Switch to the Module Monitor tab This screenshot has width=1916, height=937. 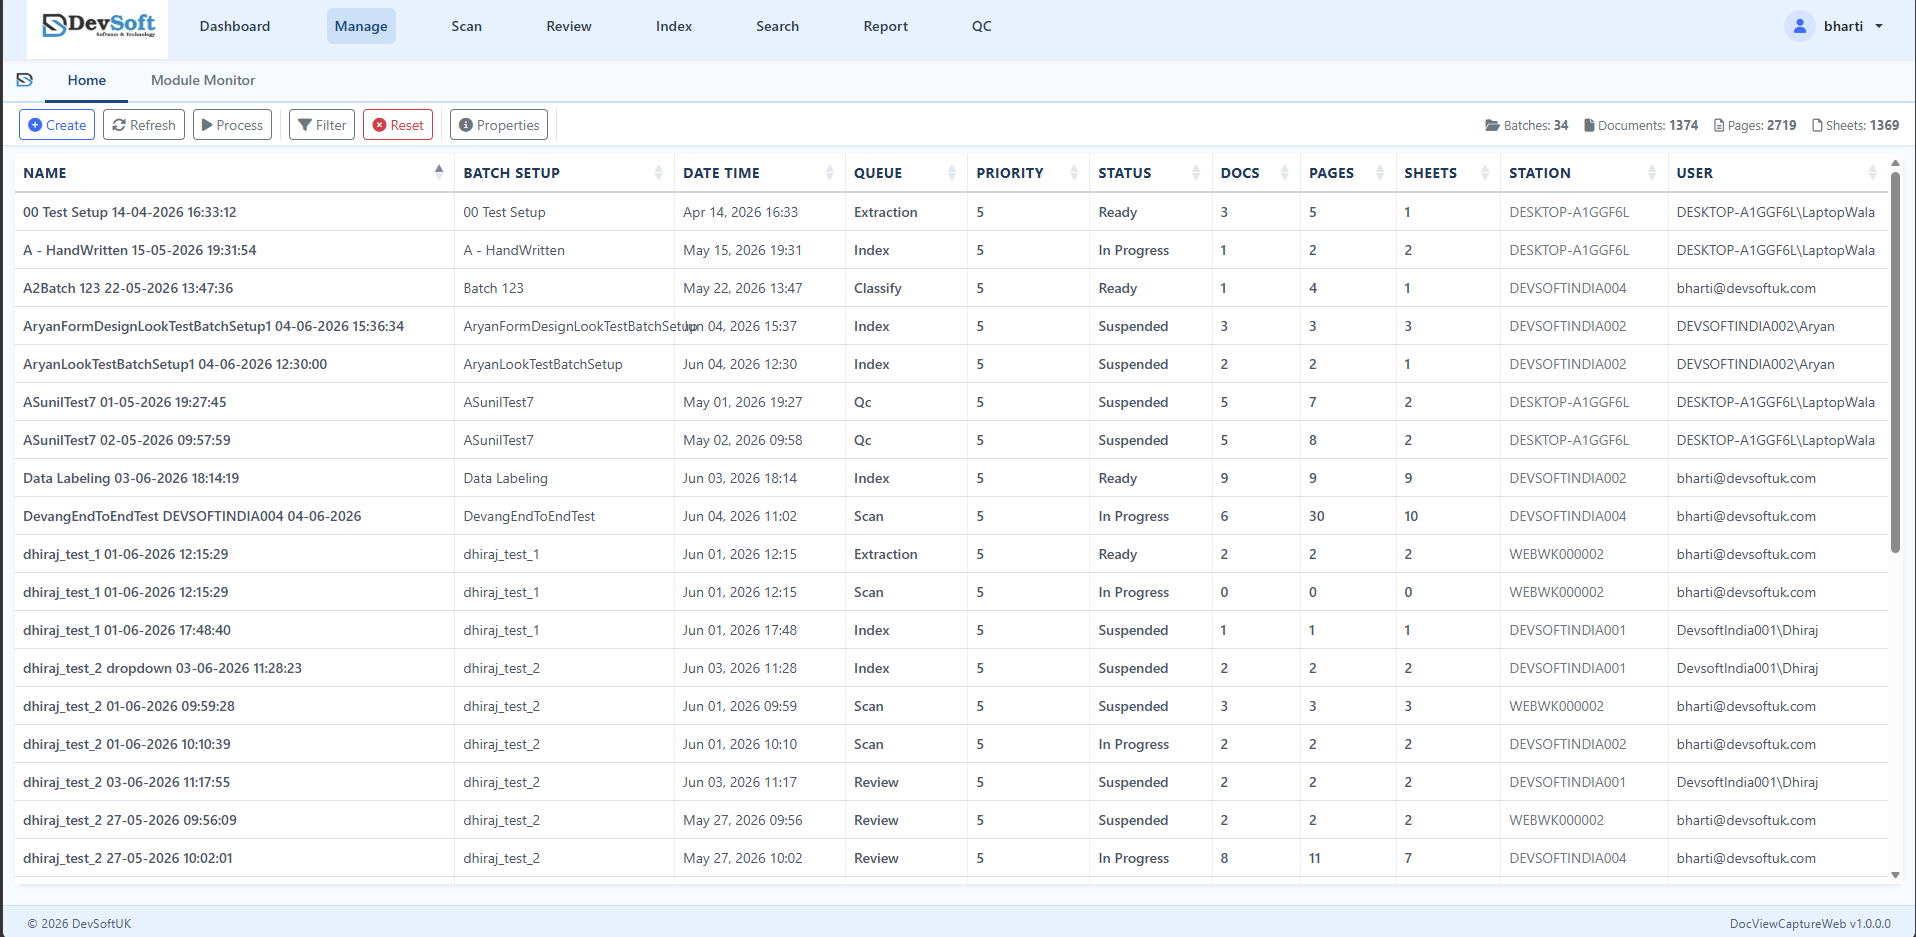click(x=203, y=80)
